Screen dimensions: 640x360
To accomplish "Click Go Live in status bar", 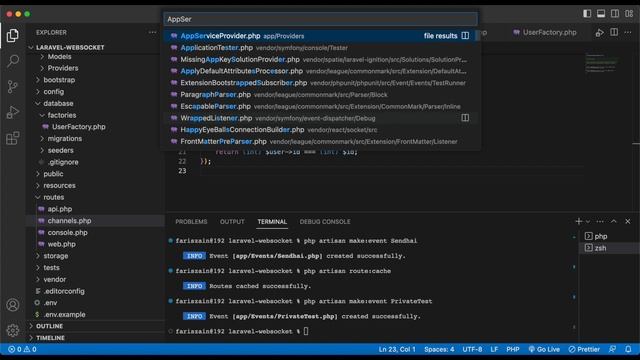I will click(x=544, y=349).
